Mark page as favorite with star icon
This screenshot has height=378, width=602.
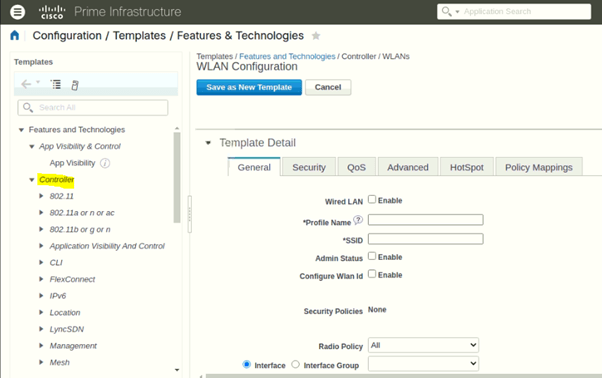tap(316, 36)
